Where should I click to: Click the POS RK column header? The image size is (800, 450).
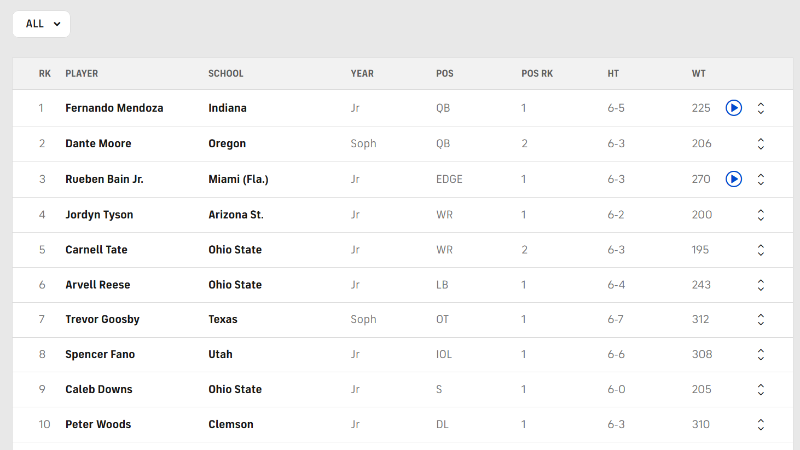click(x=537, y=74)
